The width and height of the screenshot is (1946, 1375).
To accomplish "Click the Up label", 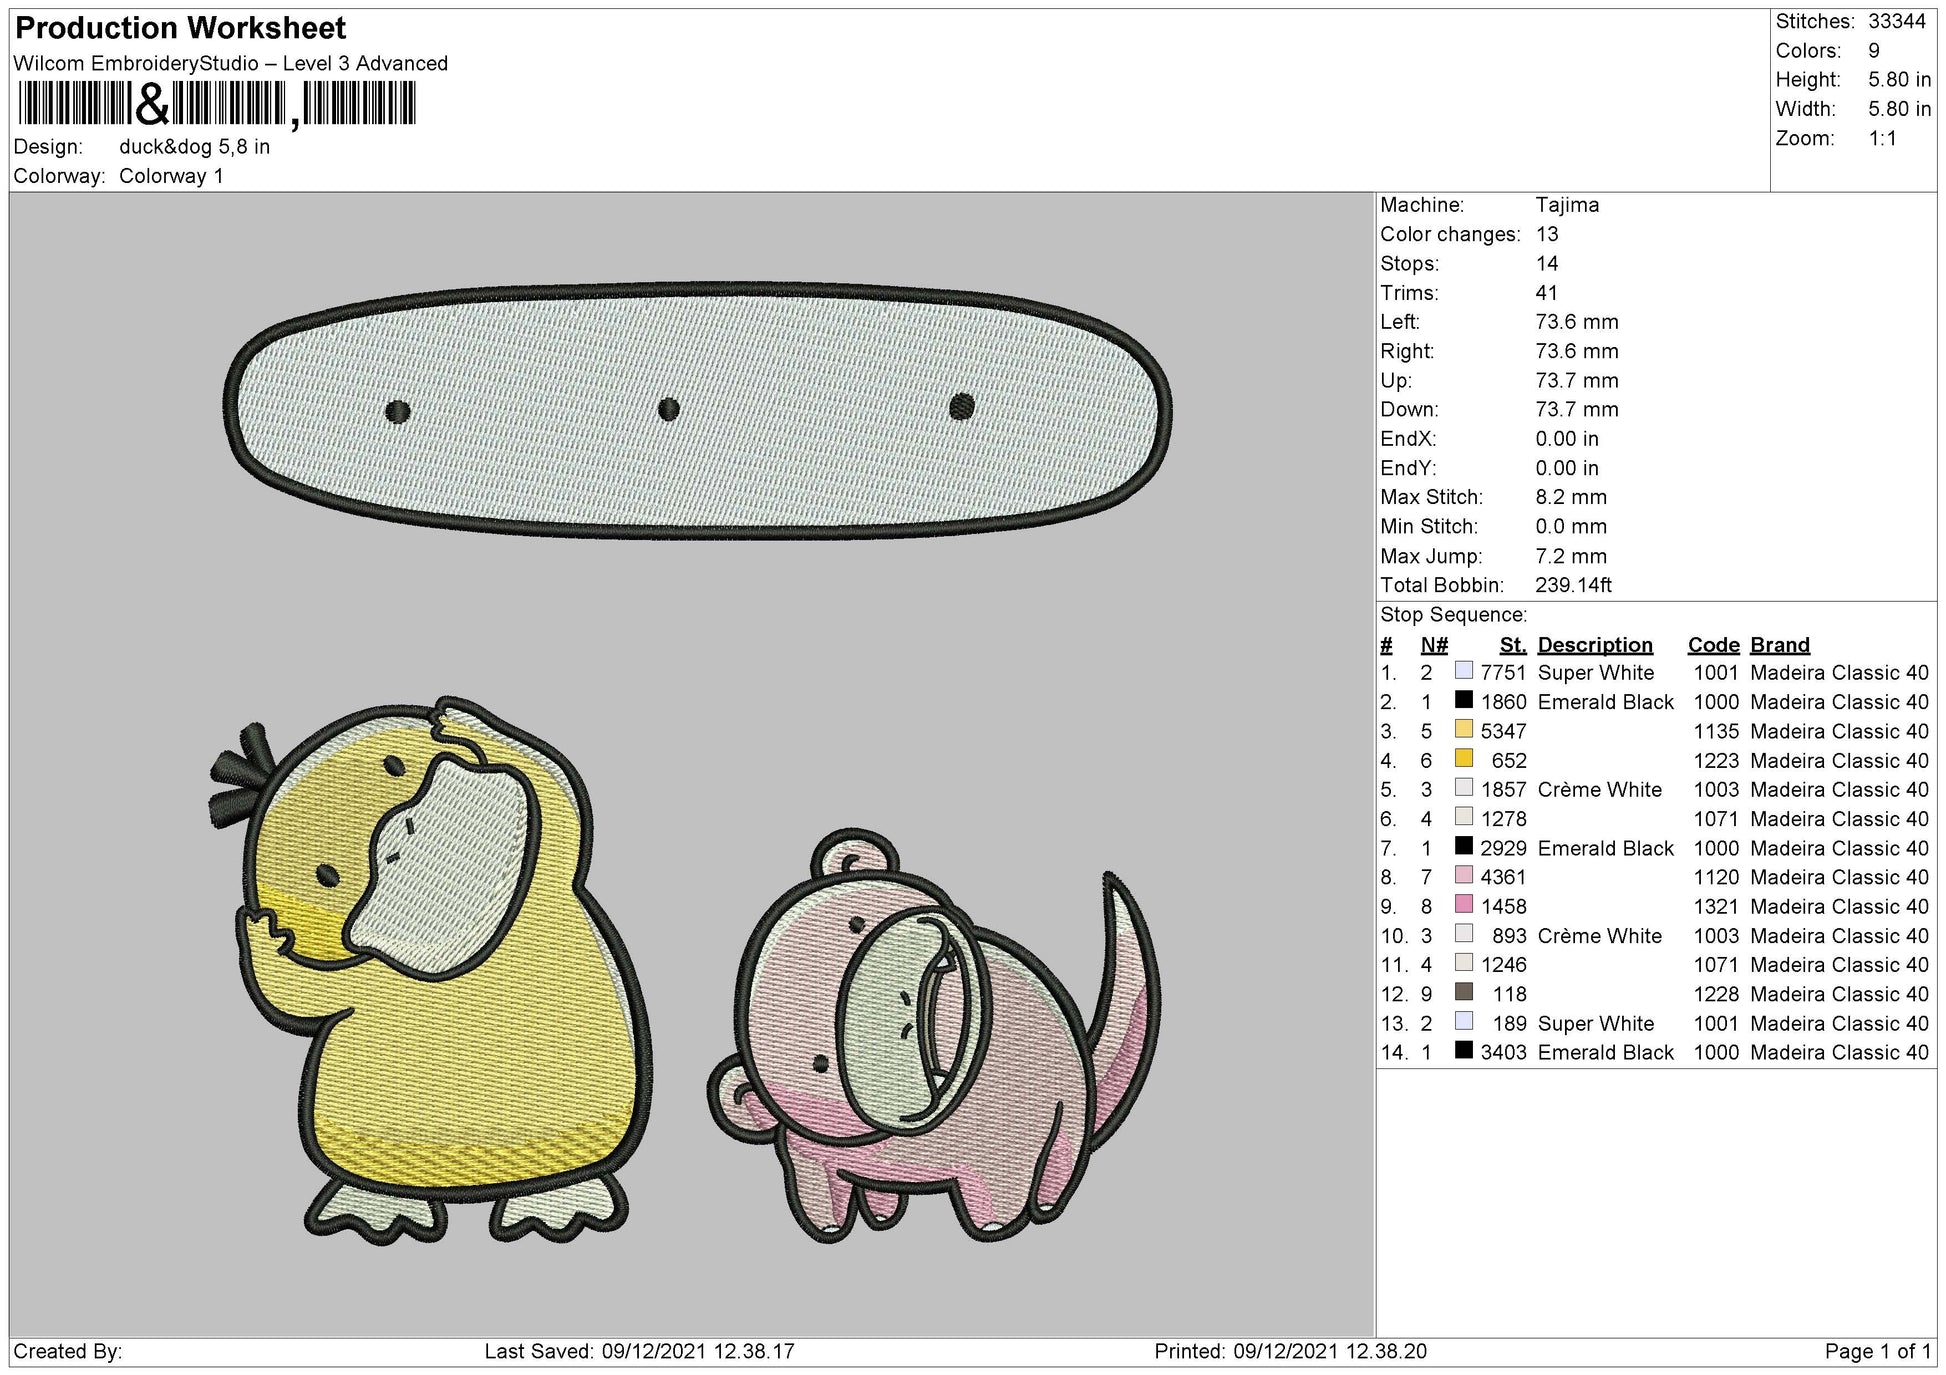I will [x=1396, y=381].
